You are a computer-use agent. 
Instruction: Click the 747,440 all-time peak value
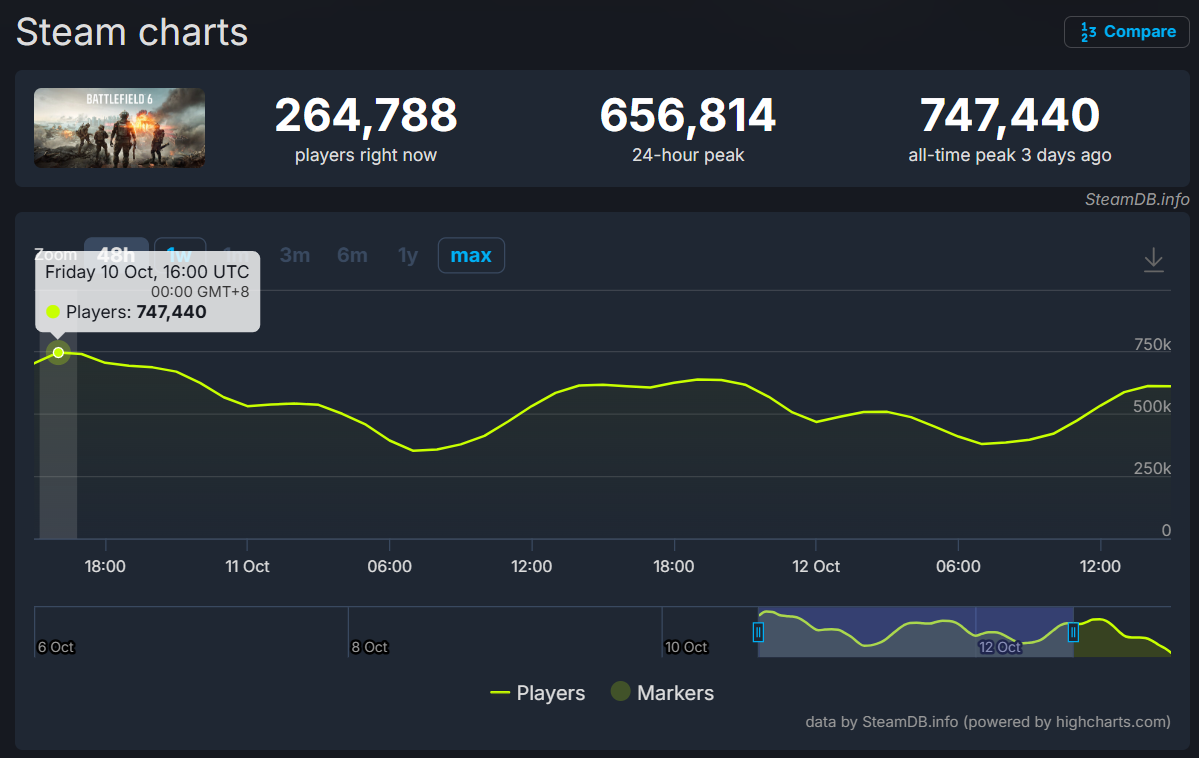coord(1009,115)
